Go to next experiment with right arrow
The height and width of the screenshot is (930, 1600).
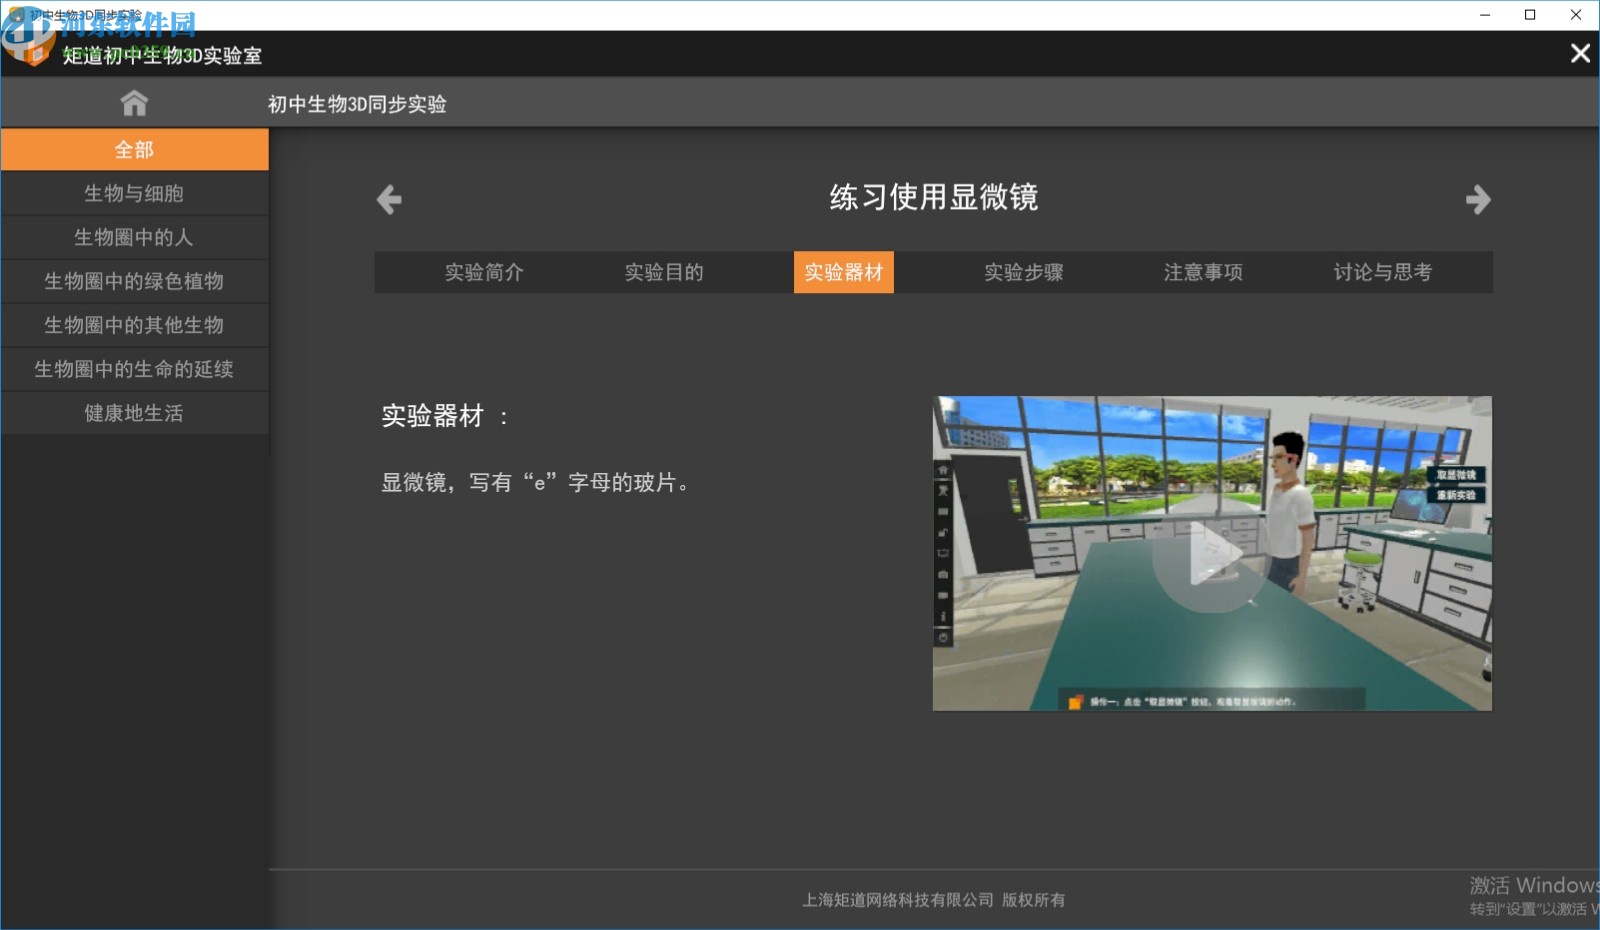point(1477,200)
